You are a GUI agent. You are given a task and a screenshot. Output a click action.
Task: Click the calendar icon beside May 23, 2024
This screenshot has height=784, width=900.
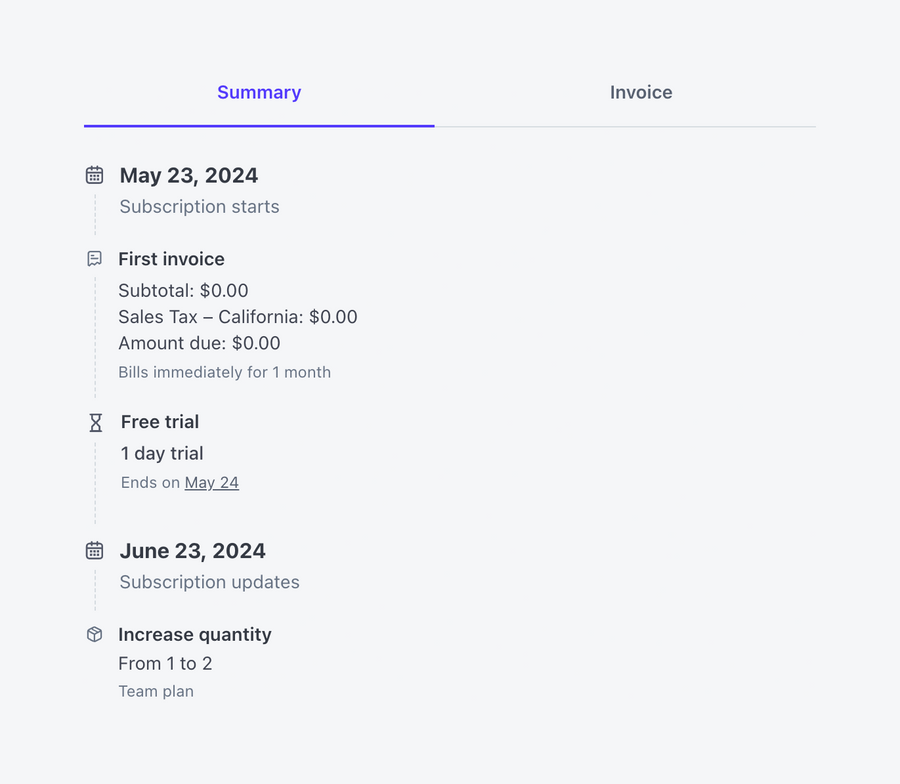pos(94,174)
